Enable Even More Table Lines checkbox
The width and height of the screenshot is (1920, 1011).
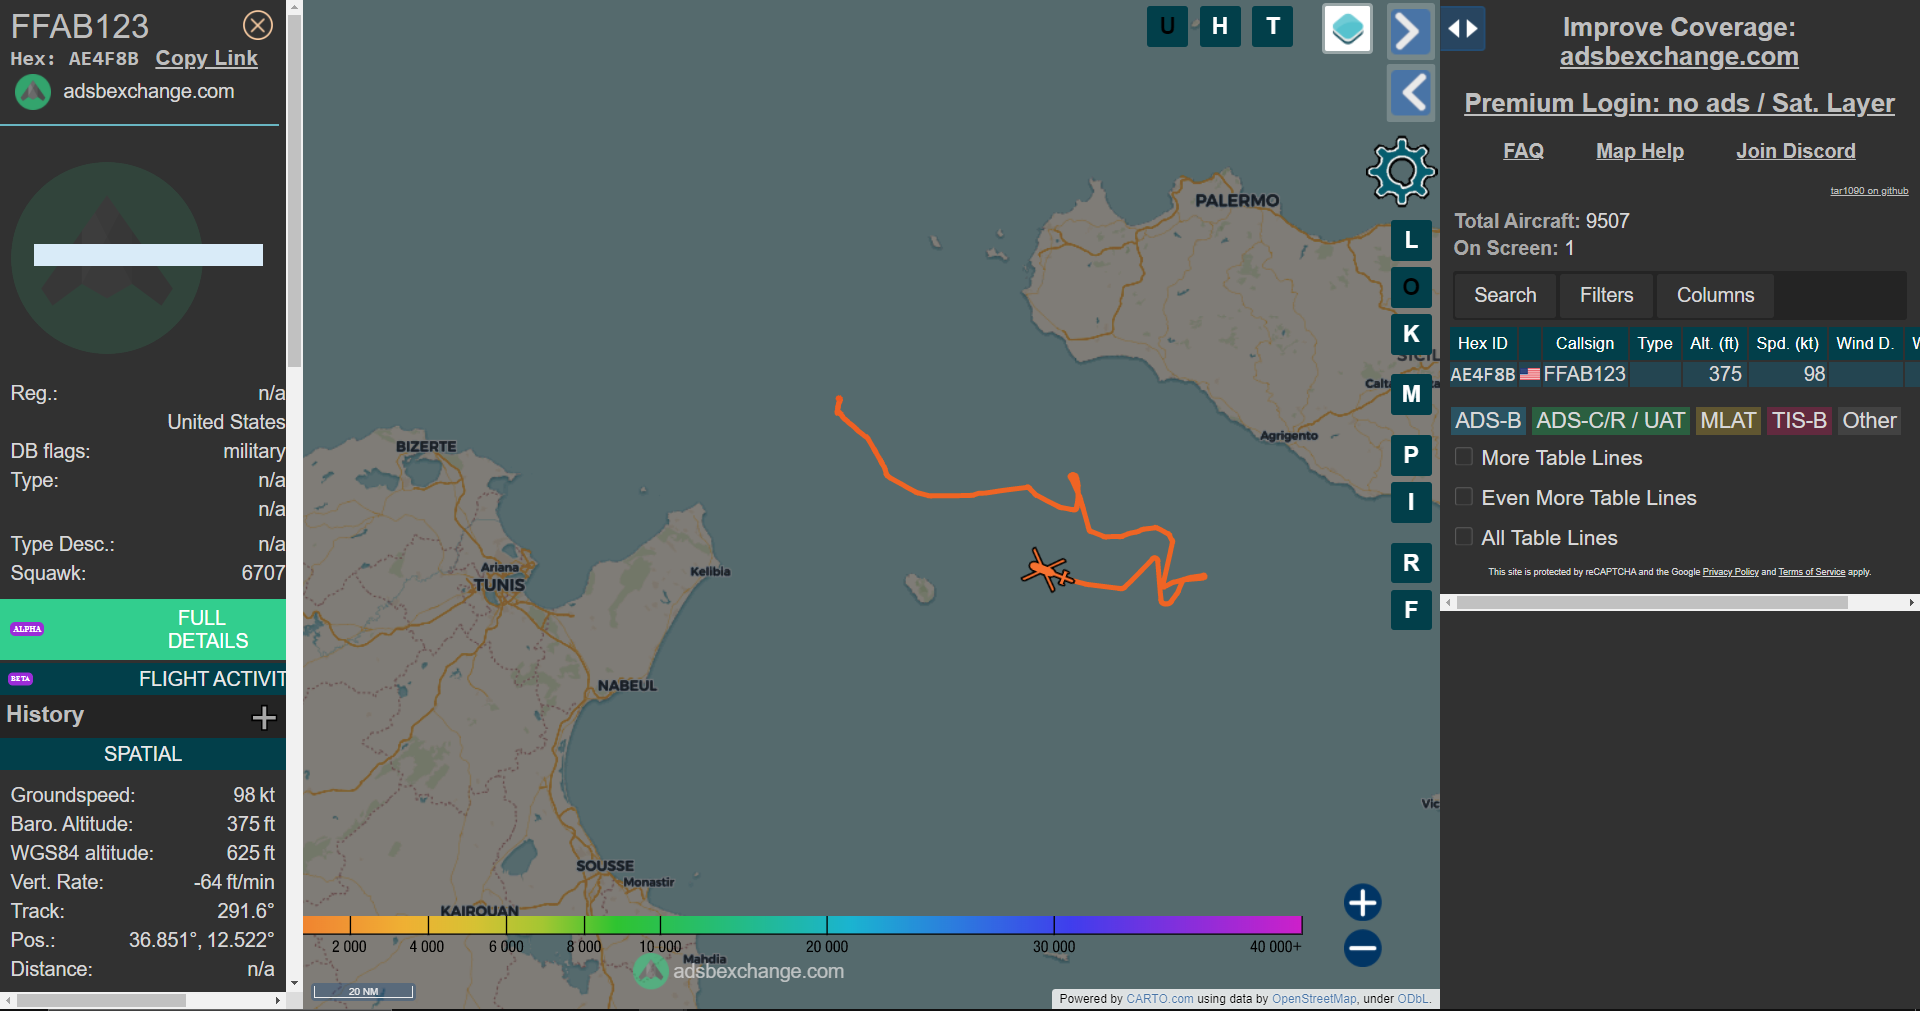coord(1464,497)
